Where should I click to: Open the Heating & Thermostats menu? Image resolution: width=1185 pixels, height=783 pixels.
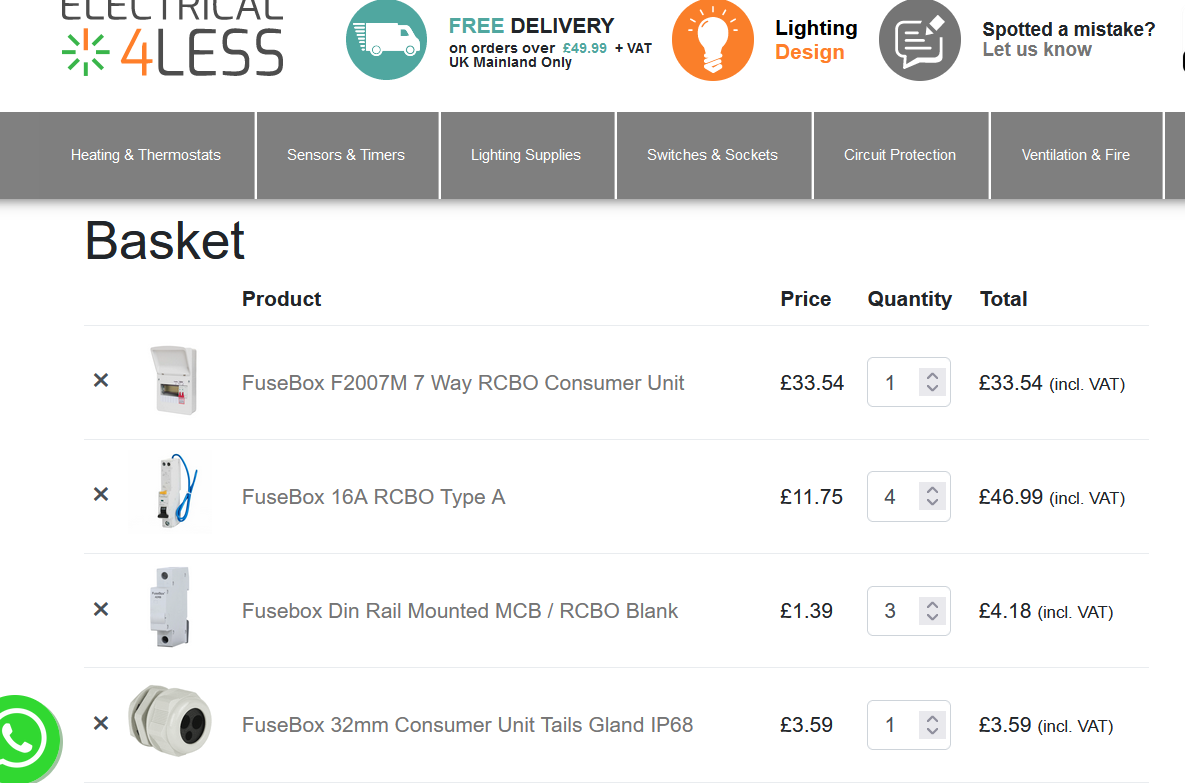(x=146, y=155)
